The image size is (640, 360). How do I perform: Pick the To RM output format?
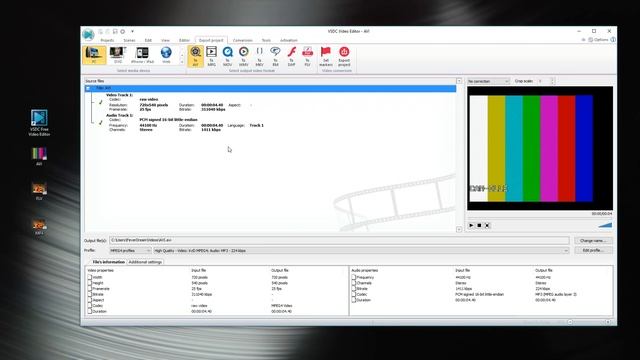[275, 56]
